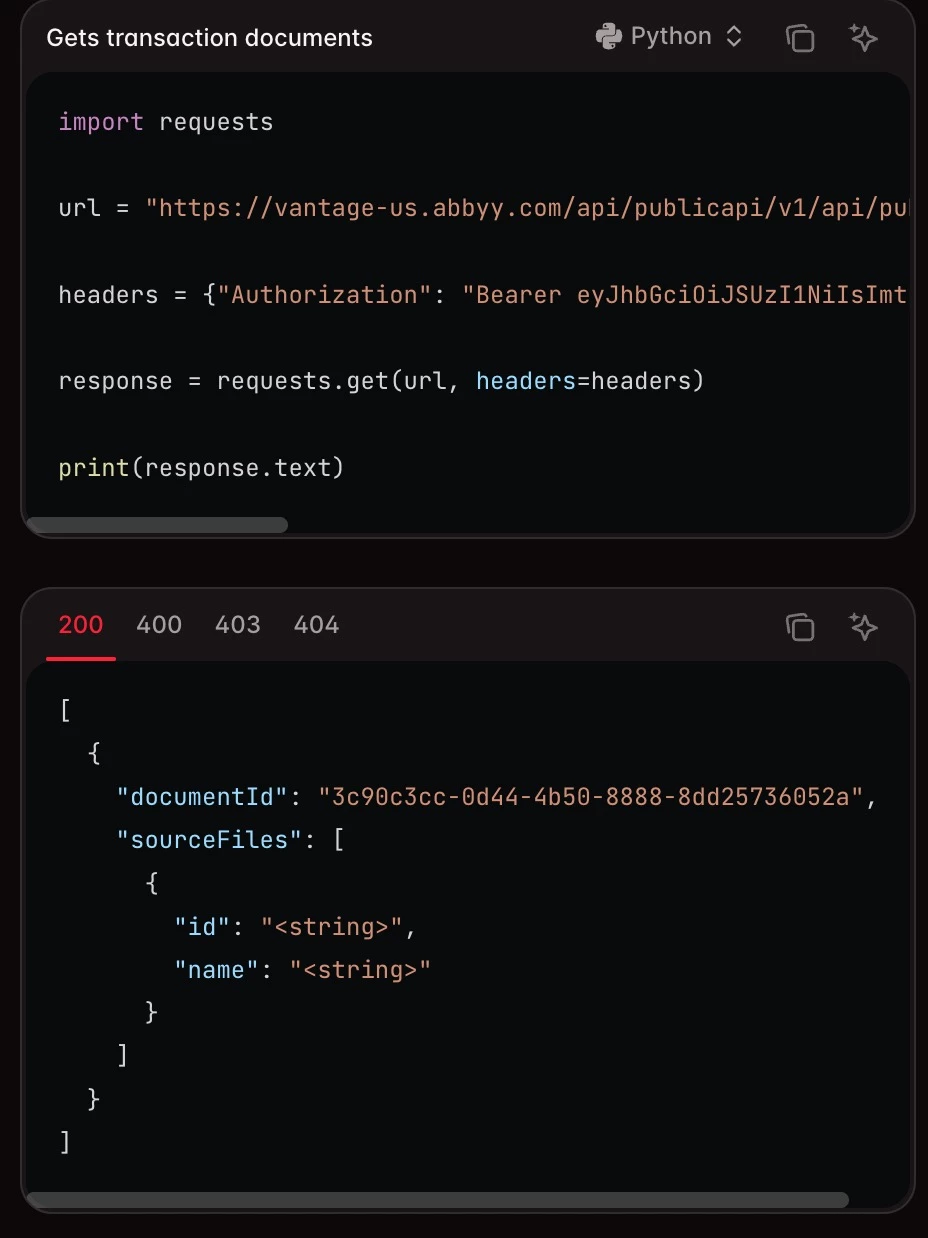
Task: Click the copy icon next to the Python selector
Action: (800, 37)
